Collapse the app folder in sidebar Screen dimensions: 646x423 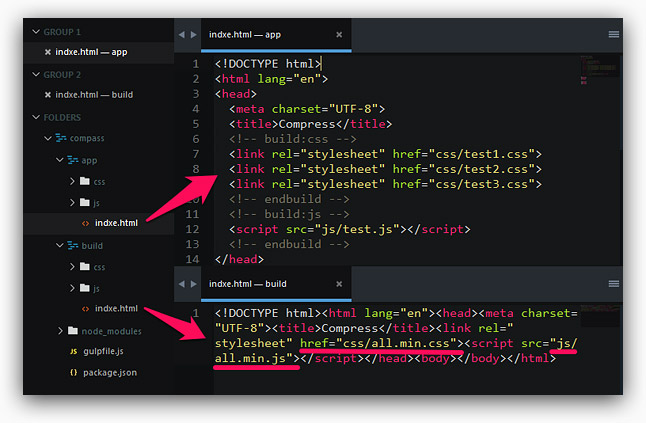(59, 160)
